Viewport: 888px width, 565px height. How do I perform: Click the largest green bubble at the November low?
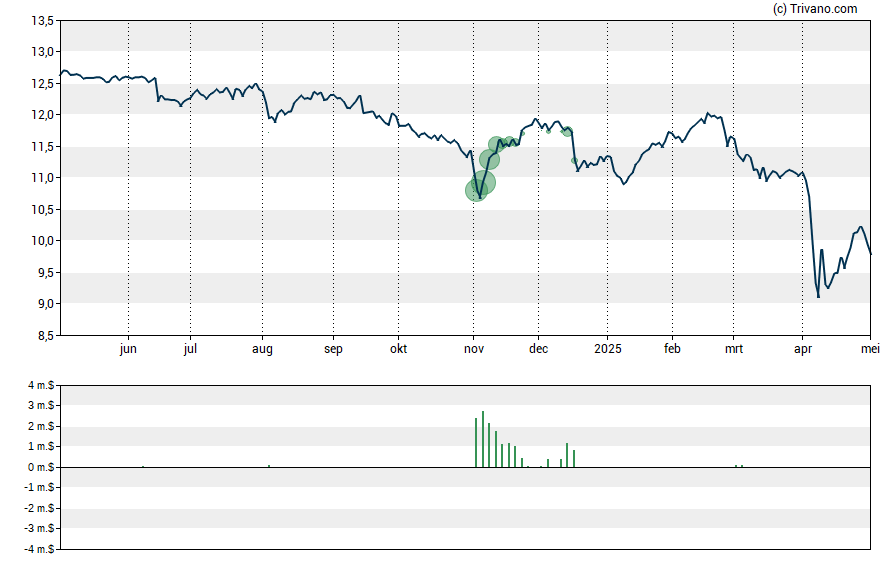(484, 182)
